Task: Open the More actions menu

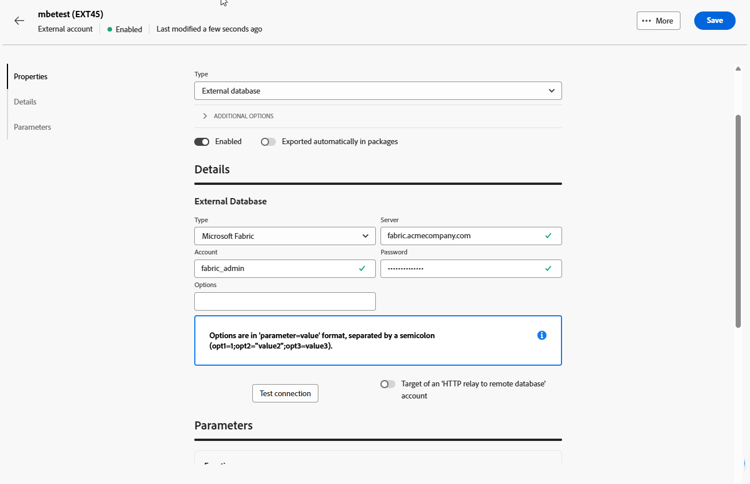Action: coord(658,21)
